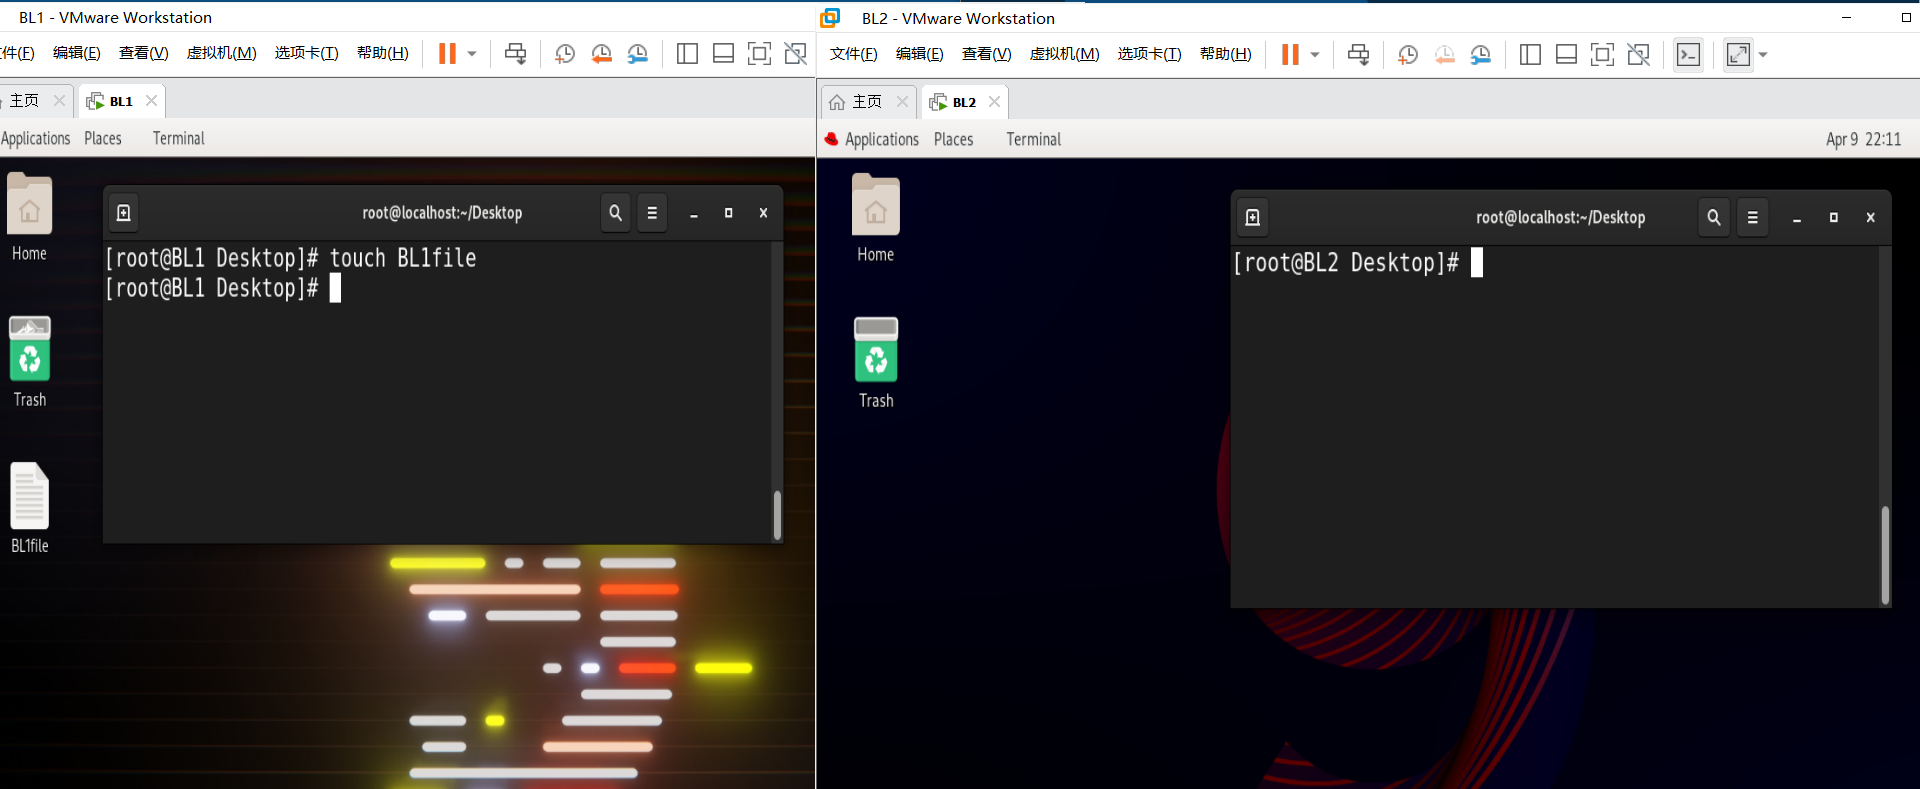Click the BL2 terminal scrollbar

[x=1885, y=555]
